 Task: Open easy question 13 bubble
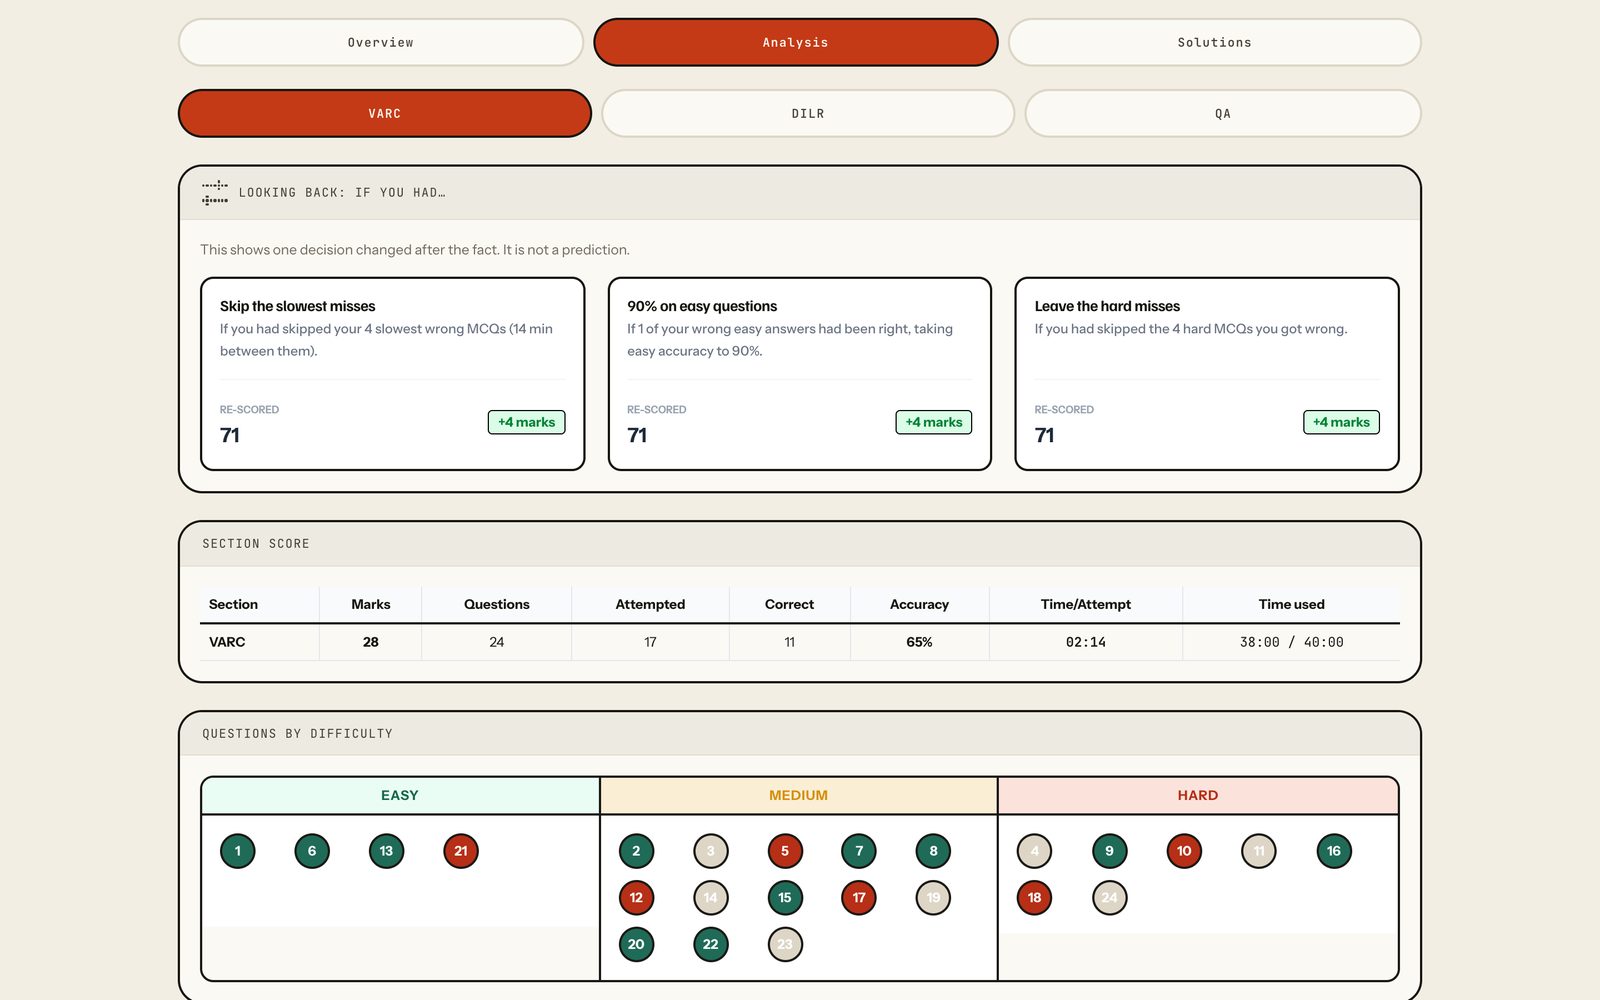(386, 851)
